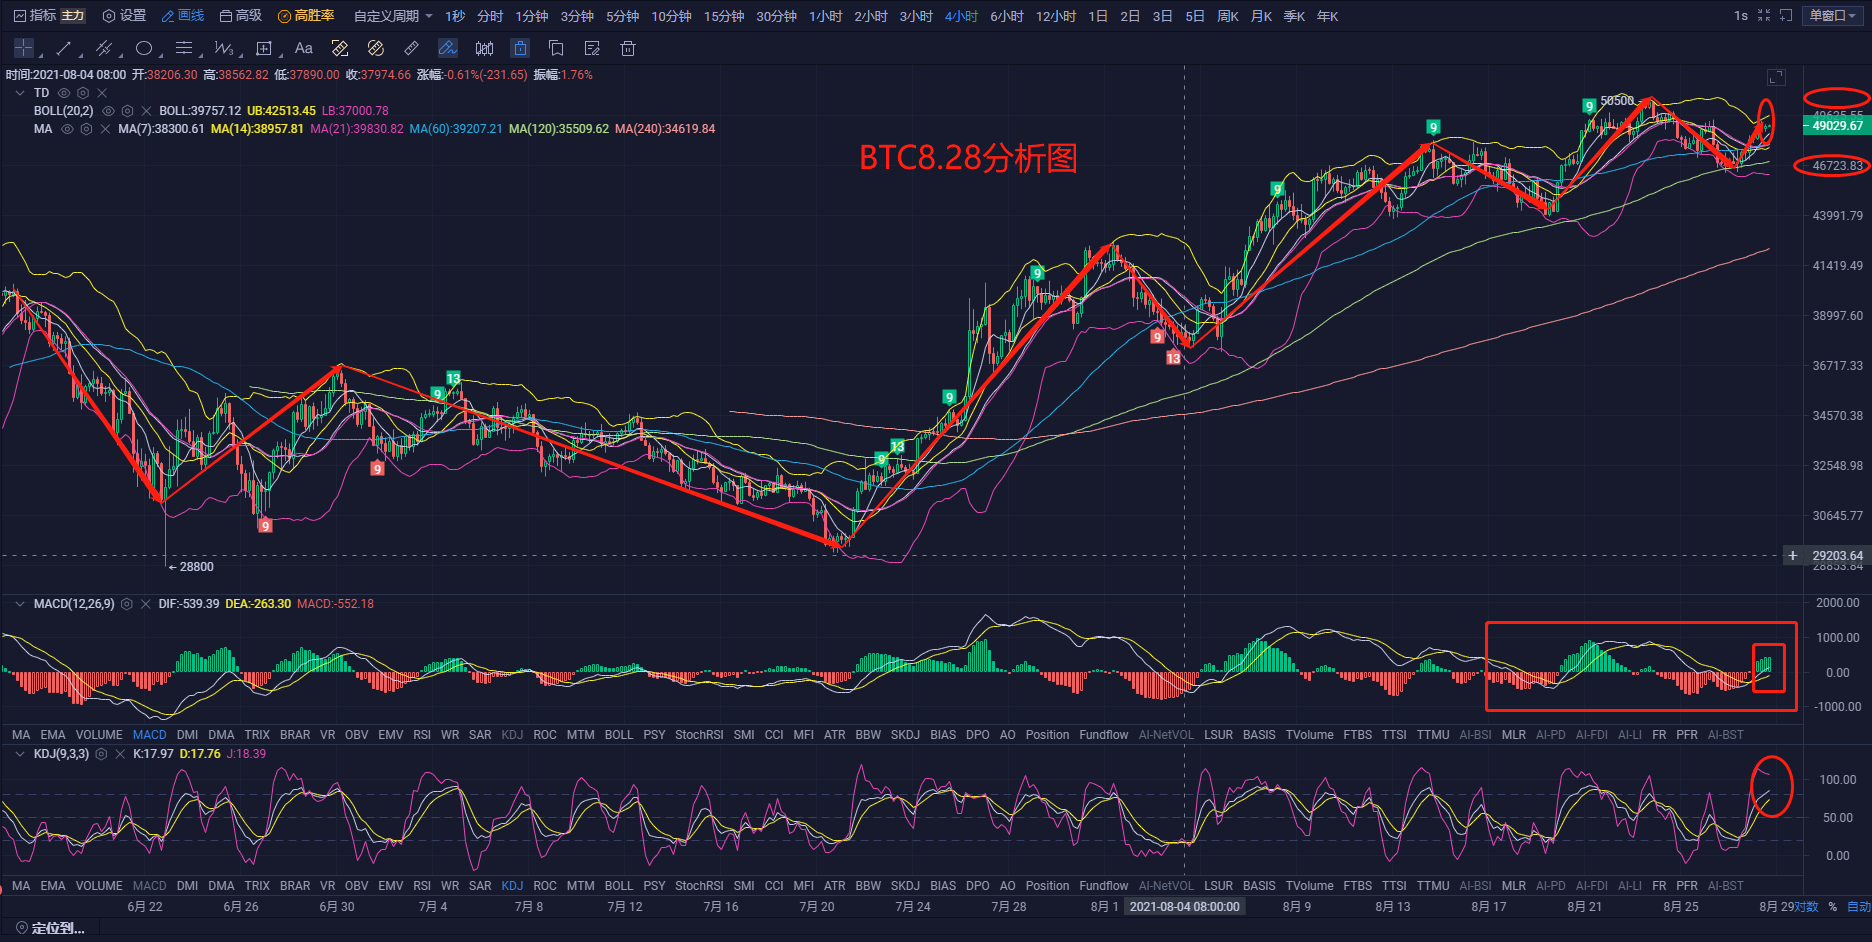Click the 高胜率 high win rate button

coord(306,16)
